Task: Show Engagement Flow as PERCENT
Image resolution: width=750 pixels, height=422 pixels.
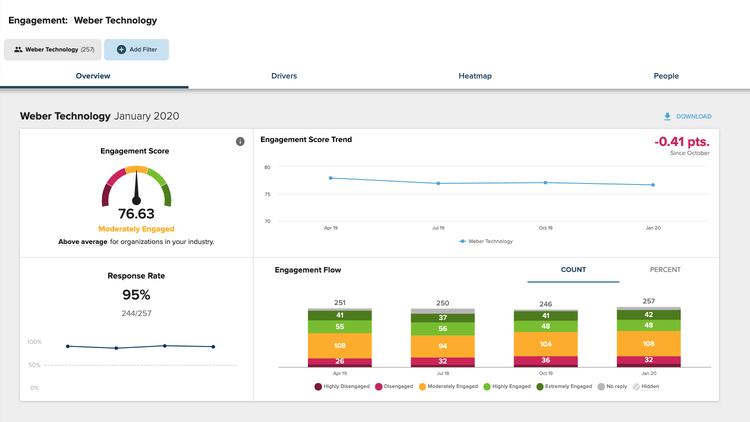Action: [x=665, y=270]
